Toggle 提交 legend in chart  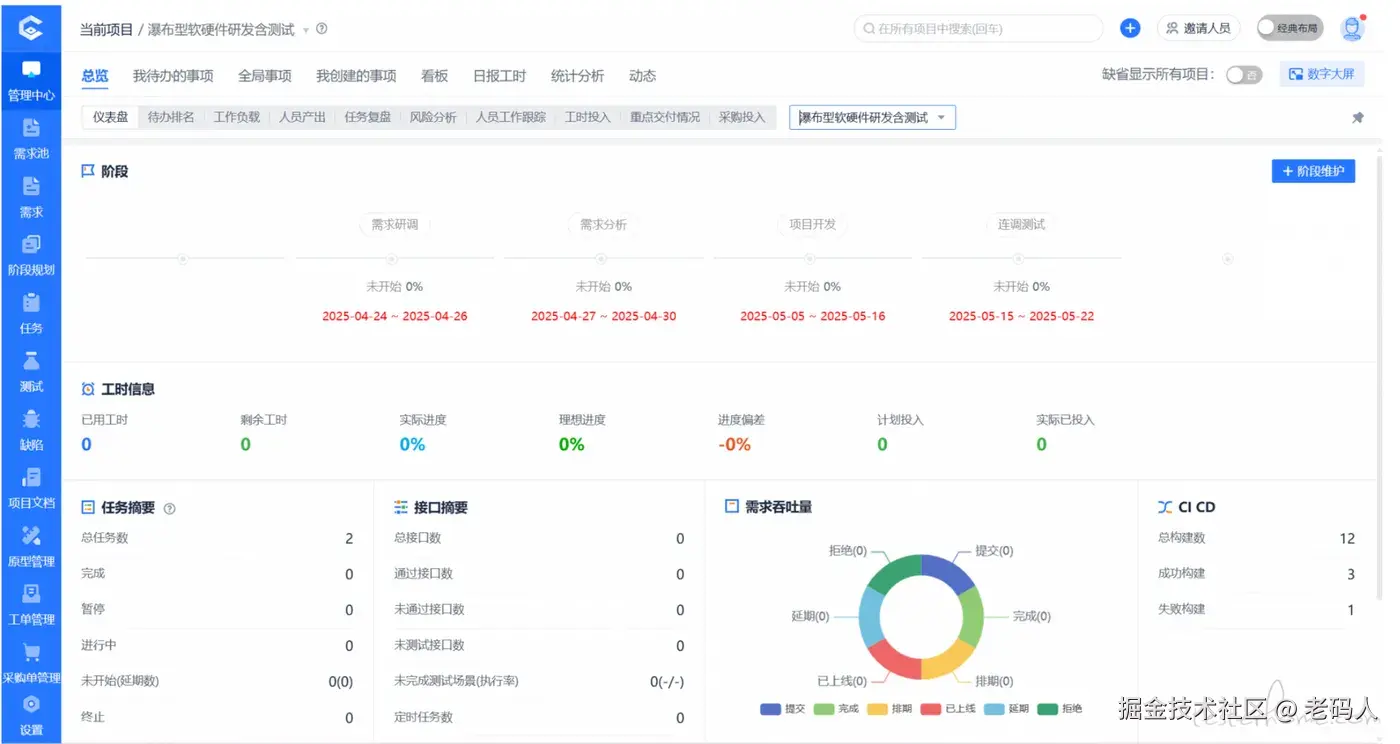[782, 709]
